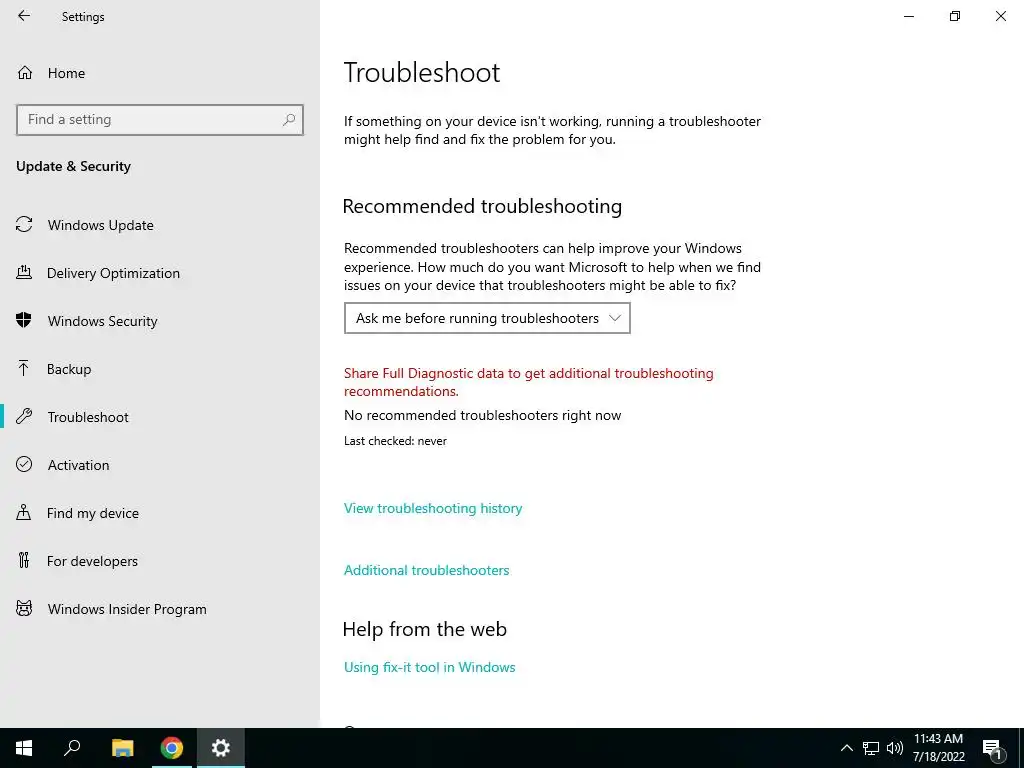Click the Find a setting search field
Screen dimensions: 1024x768
(x=160, y=120)
